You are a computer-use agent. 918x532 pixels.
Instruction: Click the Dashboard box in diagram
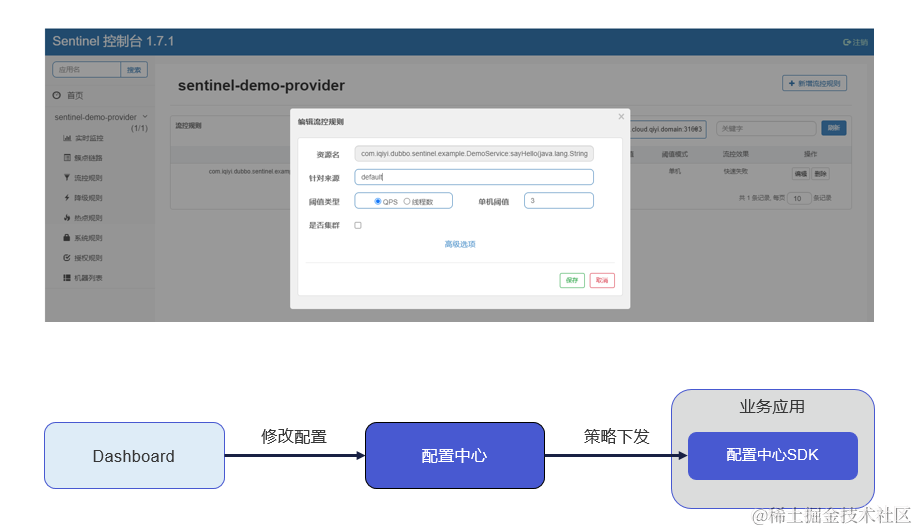click(134, 456)
